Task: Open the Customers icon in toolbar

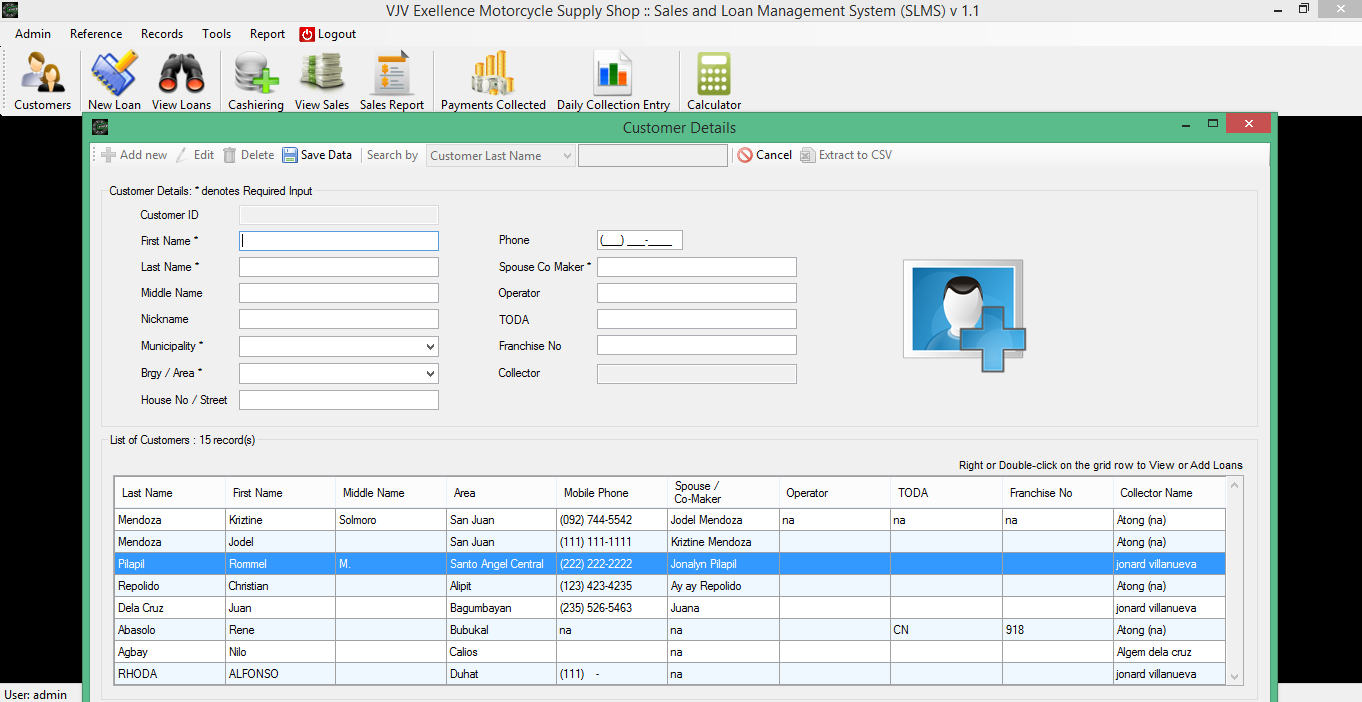Action: pos(42,81)
